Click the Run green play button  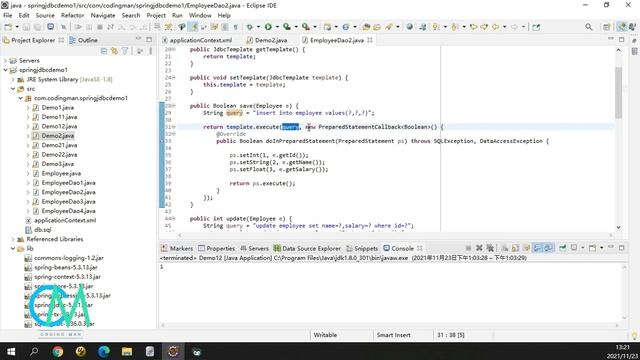[x=268, y=27]
